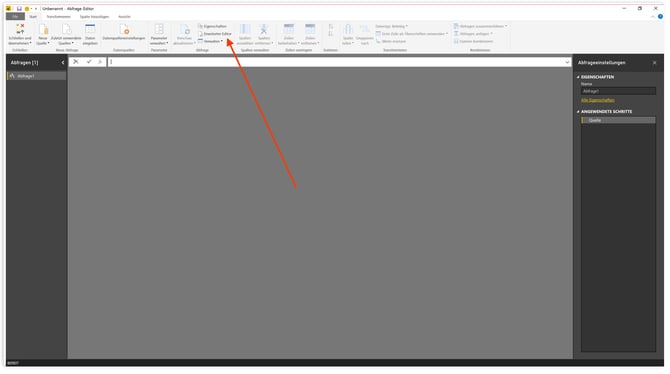The height and width of the screenshot is (374, 670).
Task: Click sort descending icon
Action: click(x=331, y=34)
